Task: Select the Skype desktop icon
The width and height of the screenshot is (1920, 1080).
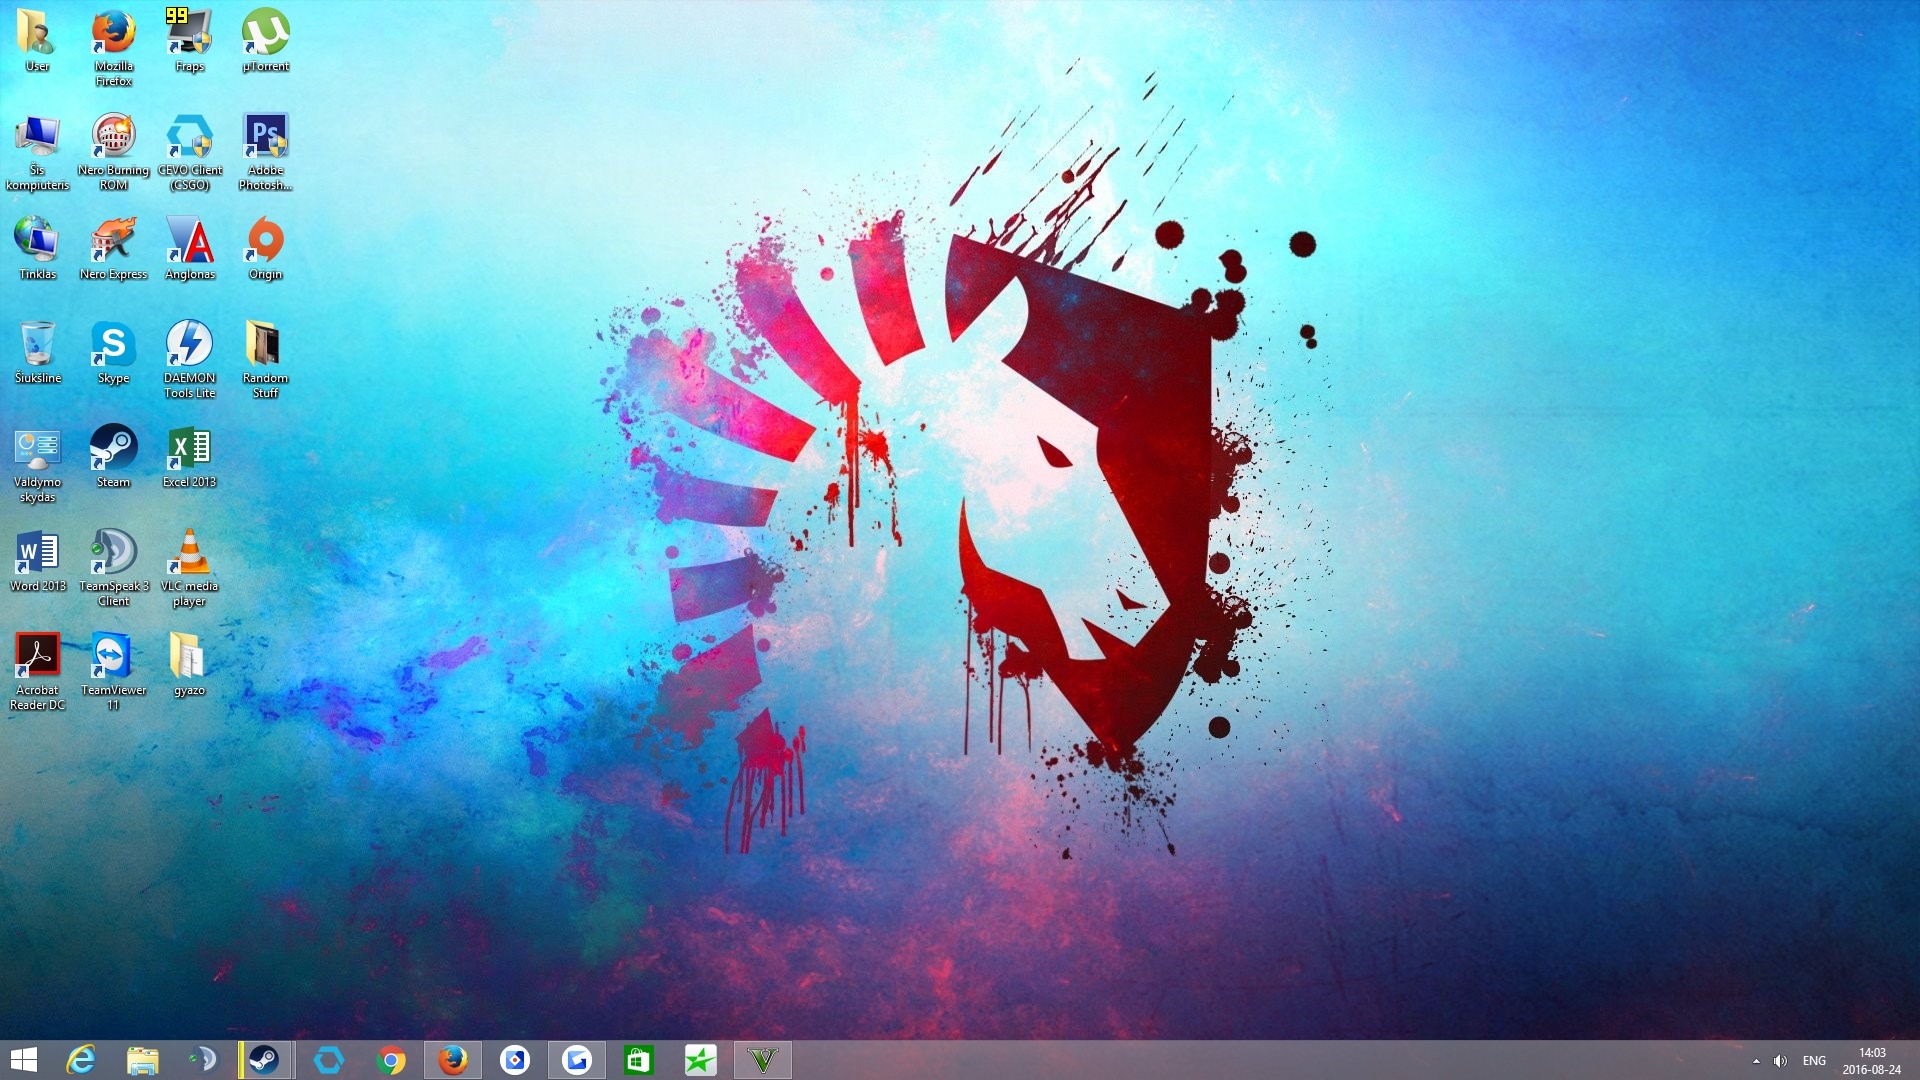Action: 113,344
